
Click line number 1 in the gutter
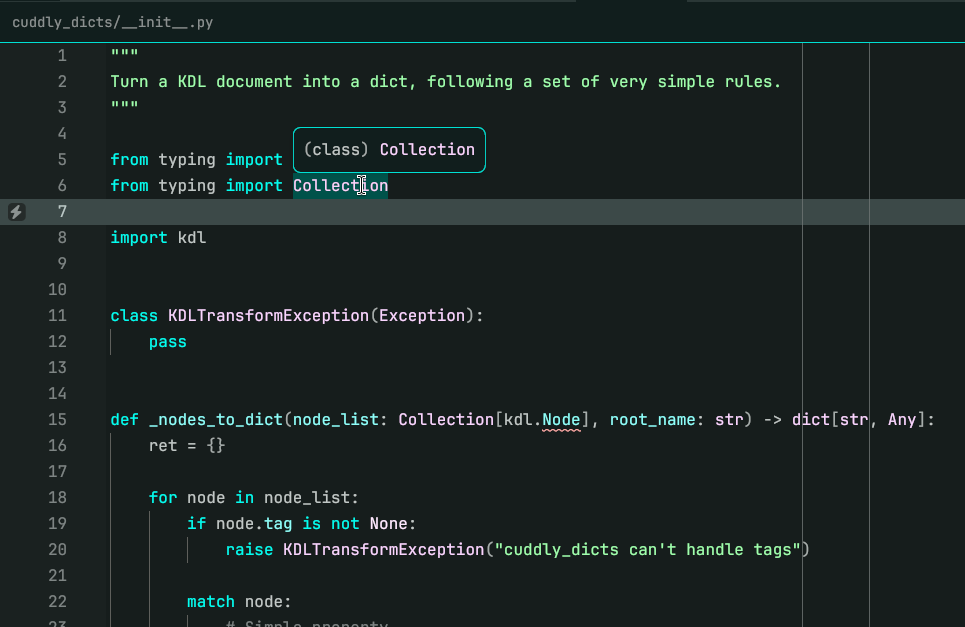pyautogui.click(x=62, y=56)
